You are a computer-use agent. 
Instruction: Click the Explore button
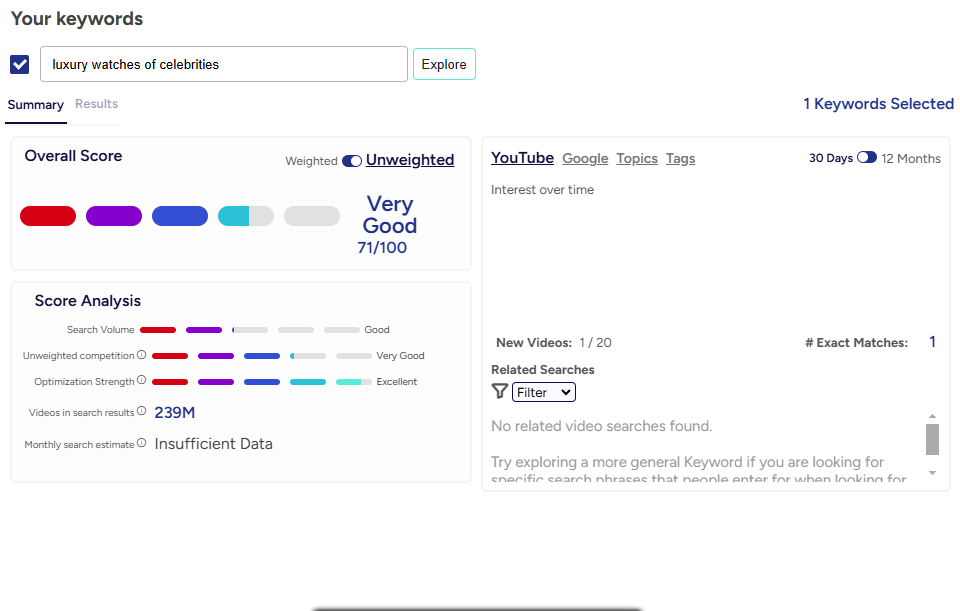click(x=444, y=64)
